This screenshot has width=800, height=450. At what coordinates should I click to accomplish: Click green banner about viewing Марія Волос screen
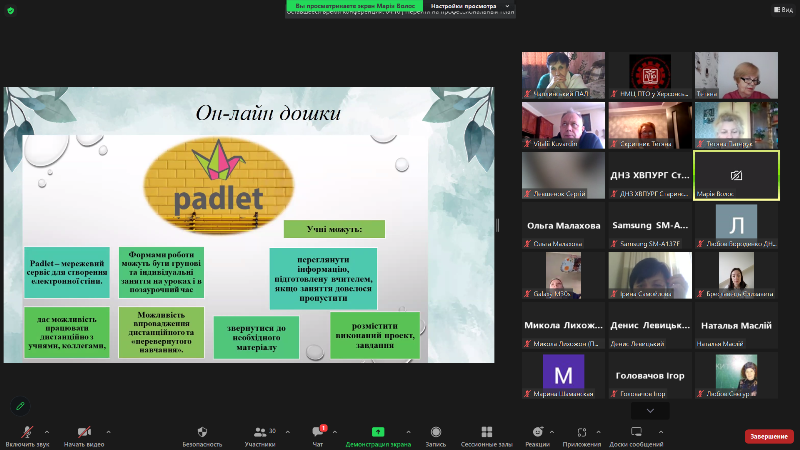(x=355, y=6)
